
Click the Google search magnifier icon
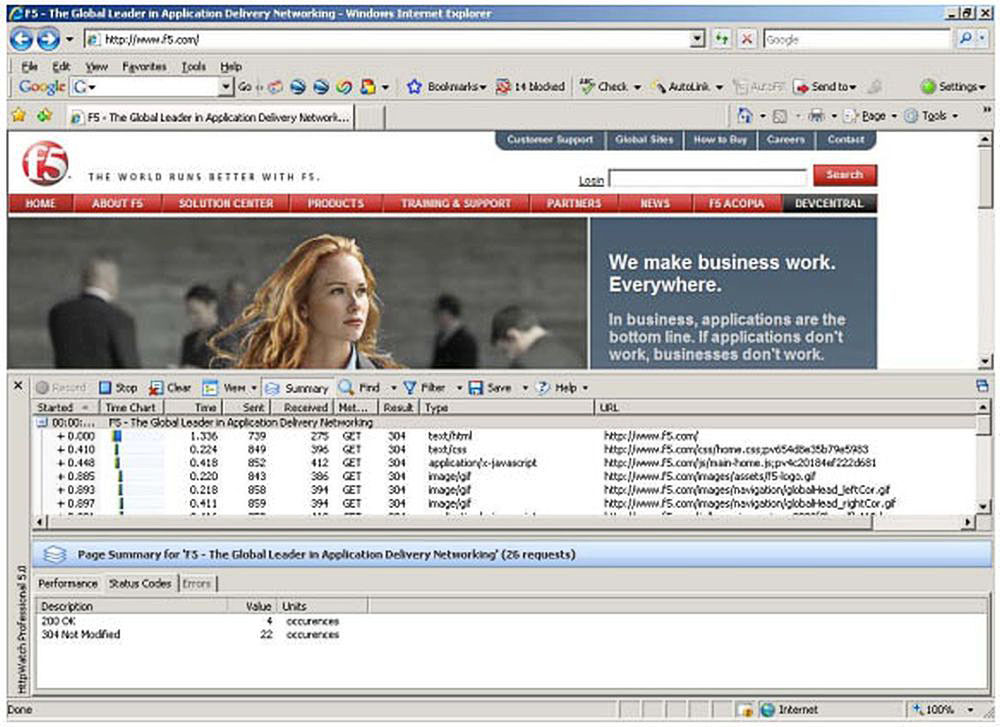point(966,39)
